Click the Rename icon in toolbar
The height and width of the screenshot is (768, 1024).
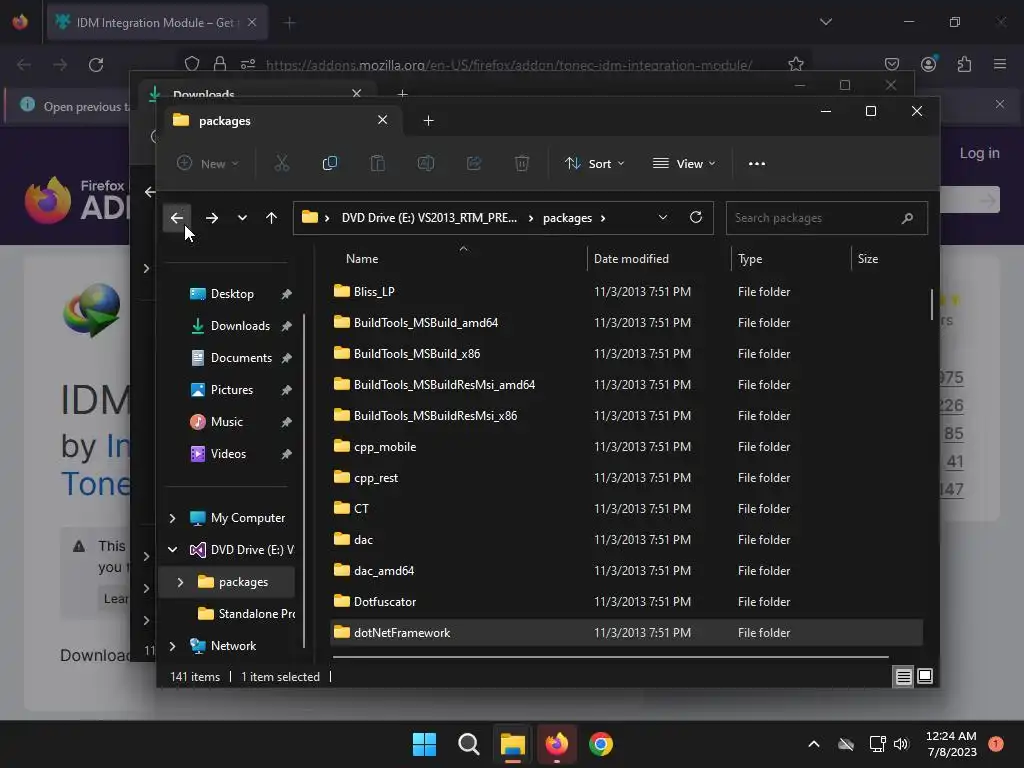426,163
